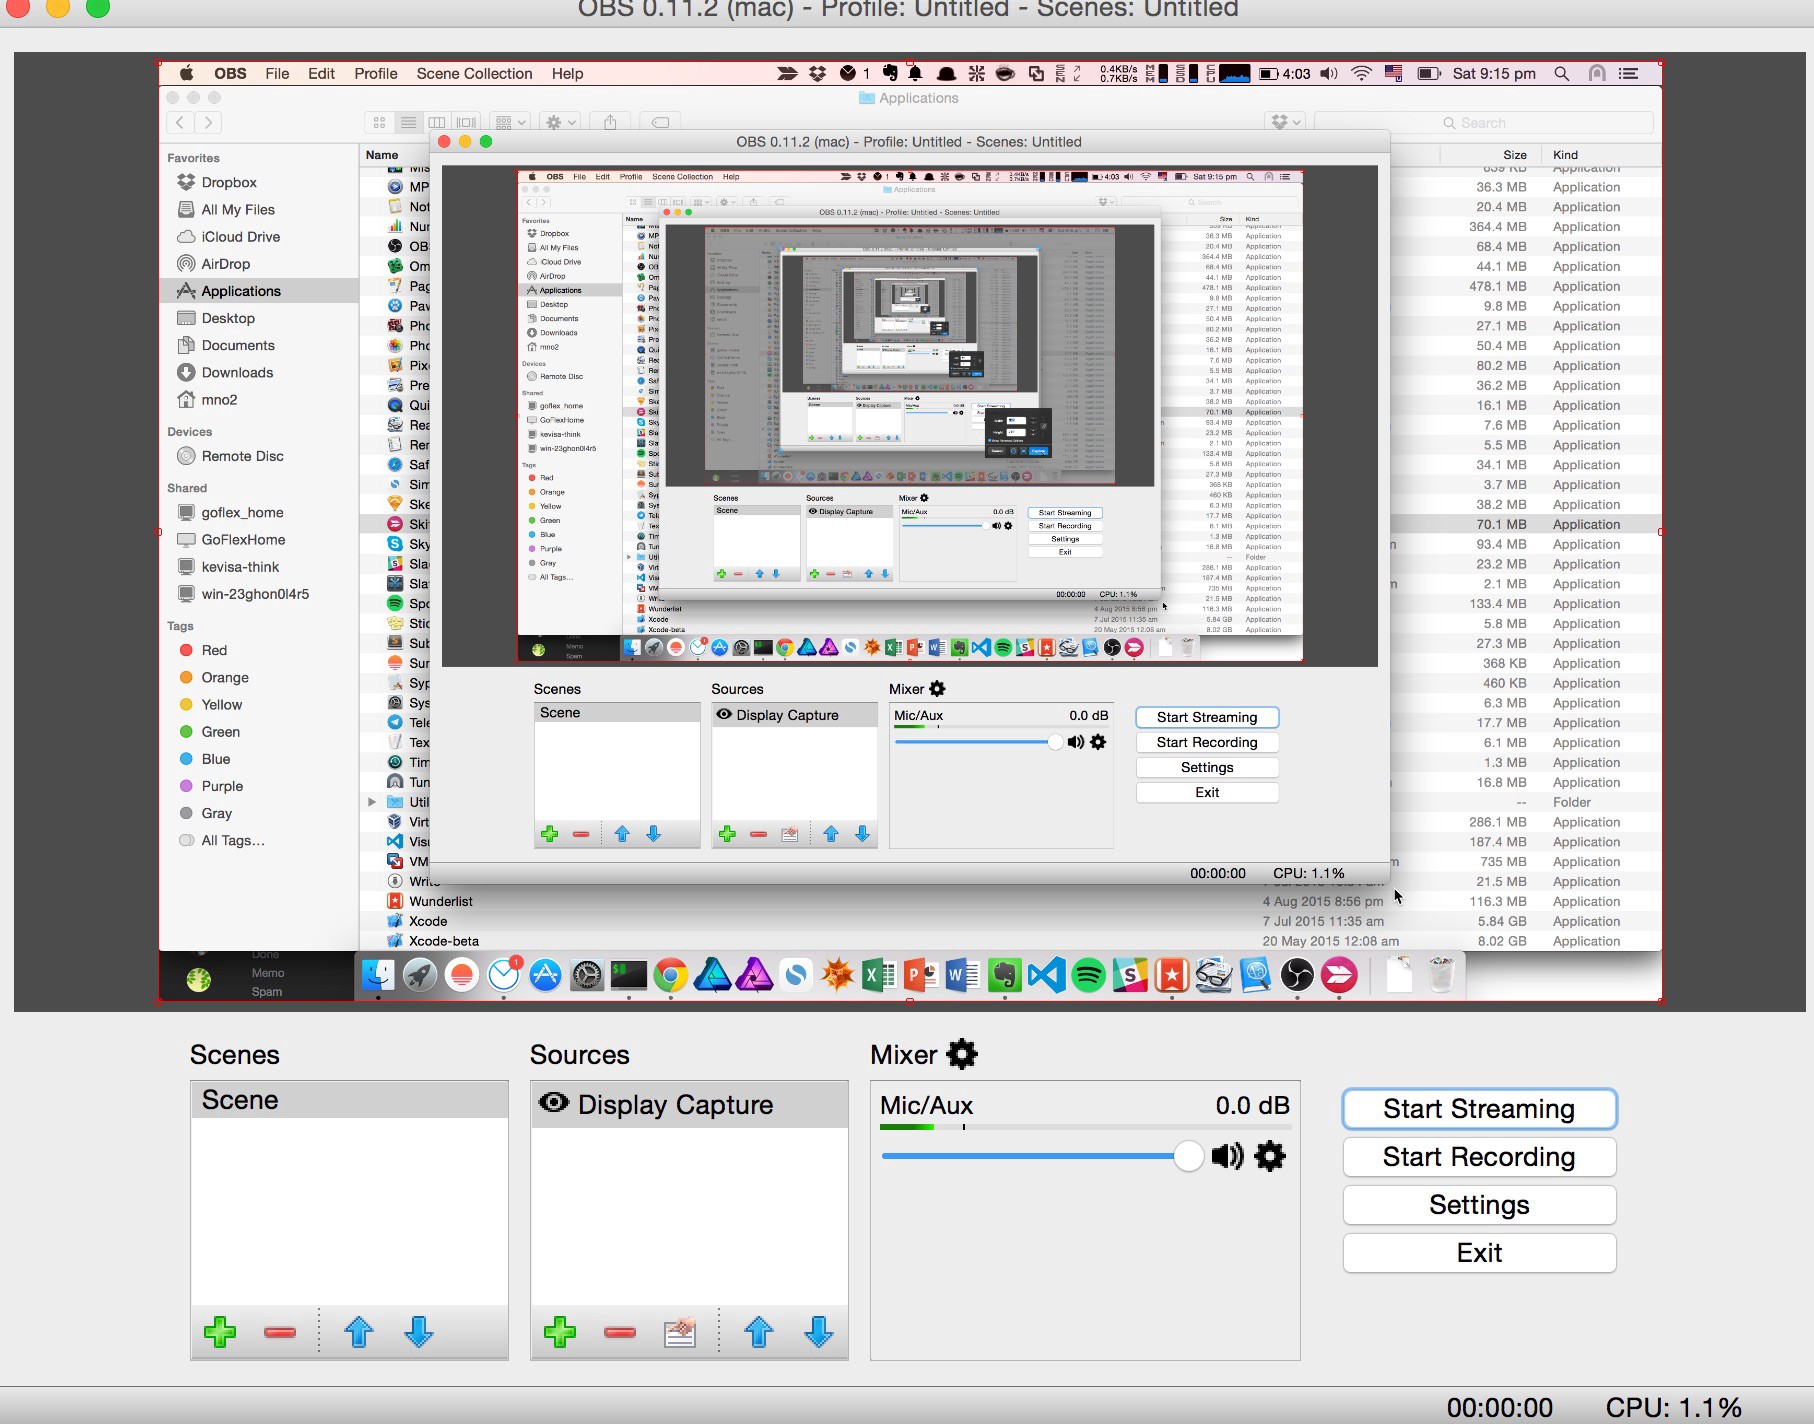Open the Edit menu in the previewed menu bar
Image resolution: width=1814 pixels, height=1424 pixels.
coord(321,73)
